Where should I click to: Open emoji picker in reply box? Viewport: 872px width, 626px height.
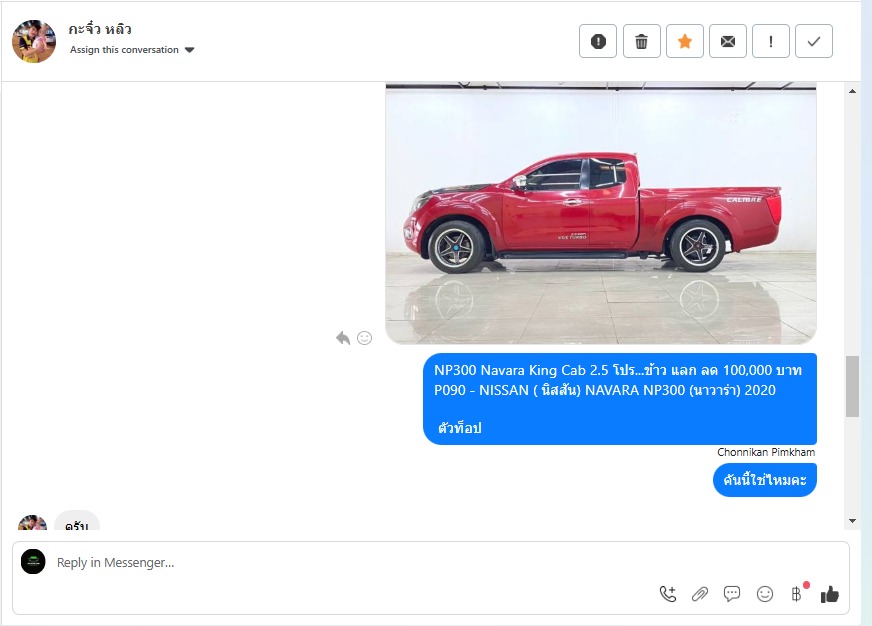tap(765, 594)
